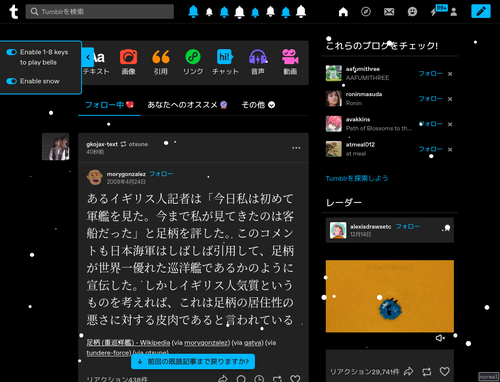Create a chat post (チャット)

(x=225, y=62)
